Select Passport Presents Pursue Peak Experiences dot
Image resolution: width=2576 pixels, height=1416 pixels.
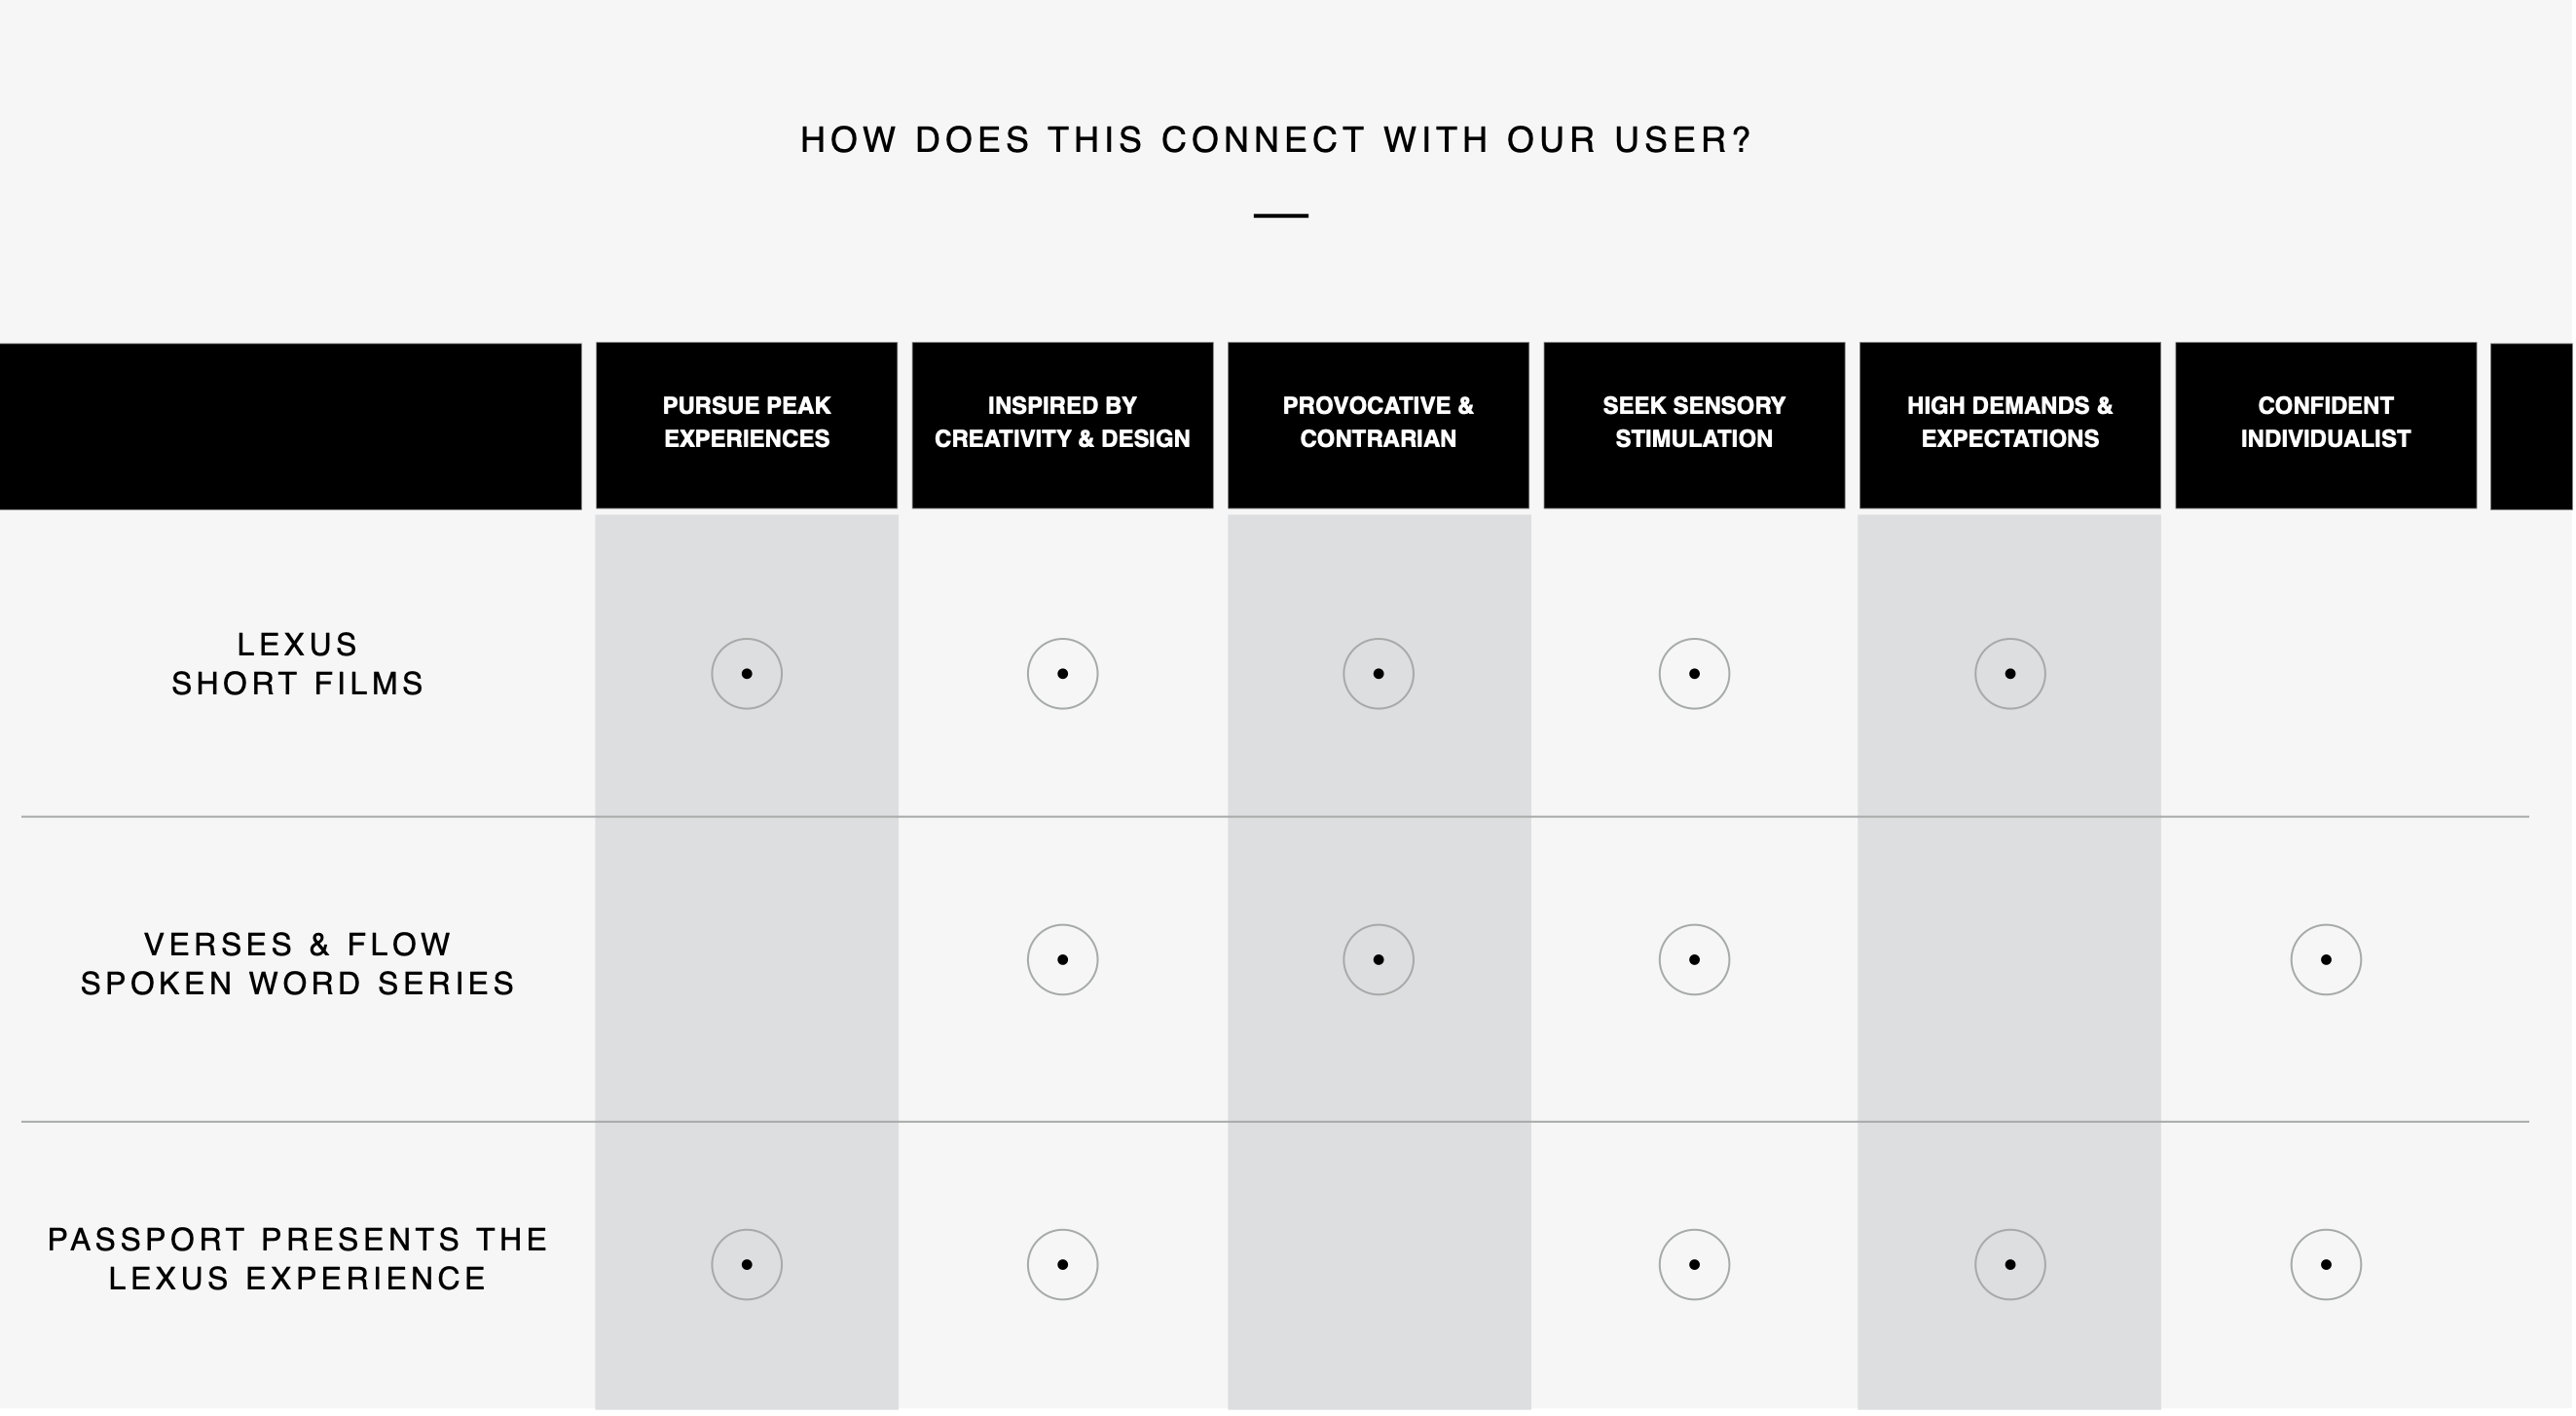(x=747, y=1266)
